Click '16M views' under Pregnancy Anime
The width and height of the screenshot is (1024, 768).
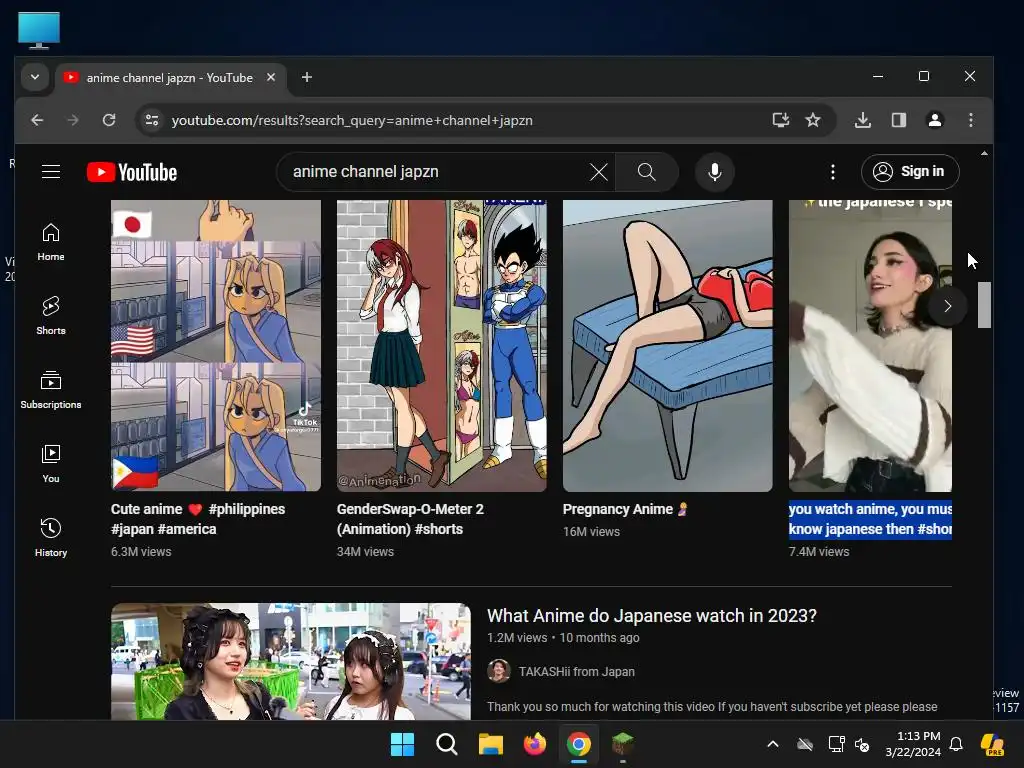pos(591,532)
